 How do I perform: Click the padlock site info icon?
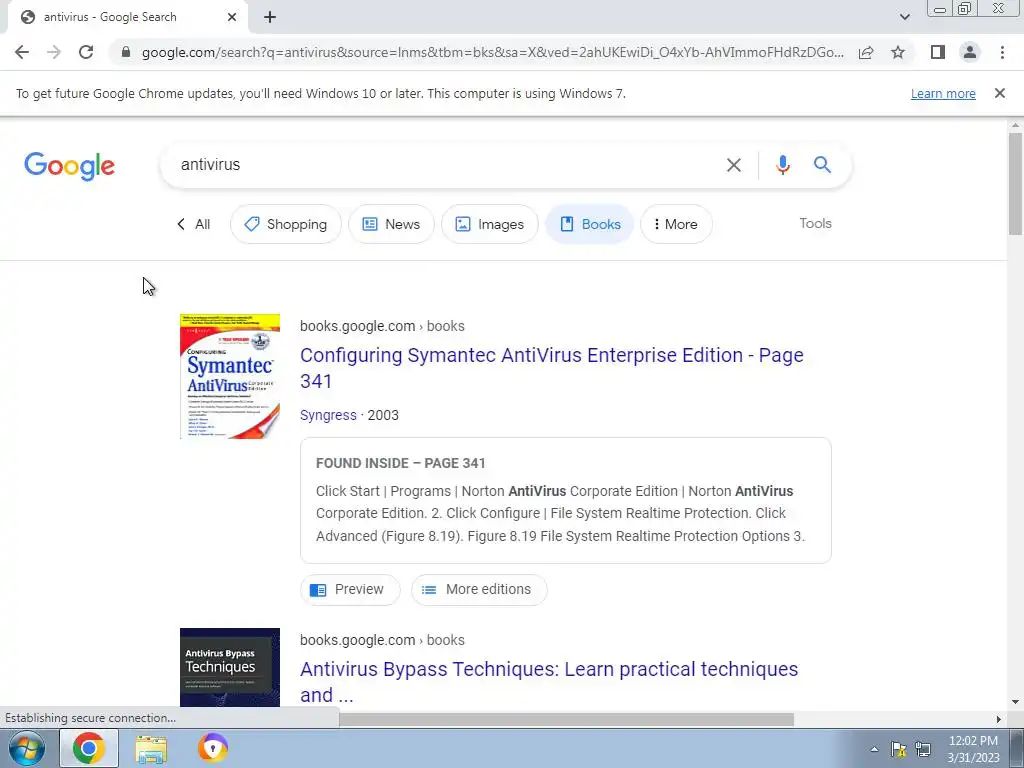pos(126,52)
